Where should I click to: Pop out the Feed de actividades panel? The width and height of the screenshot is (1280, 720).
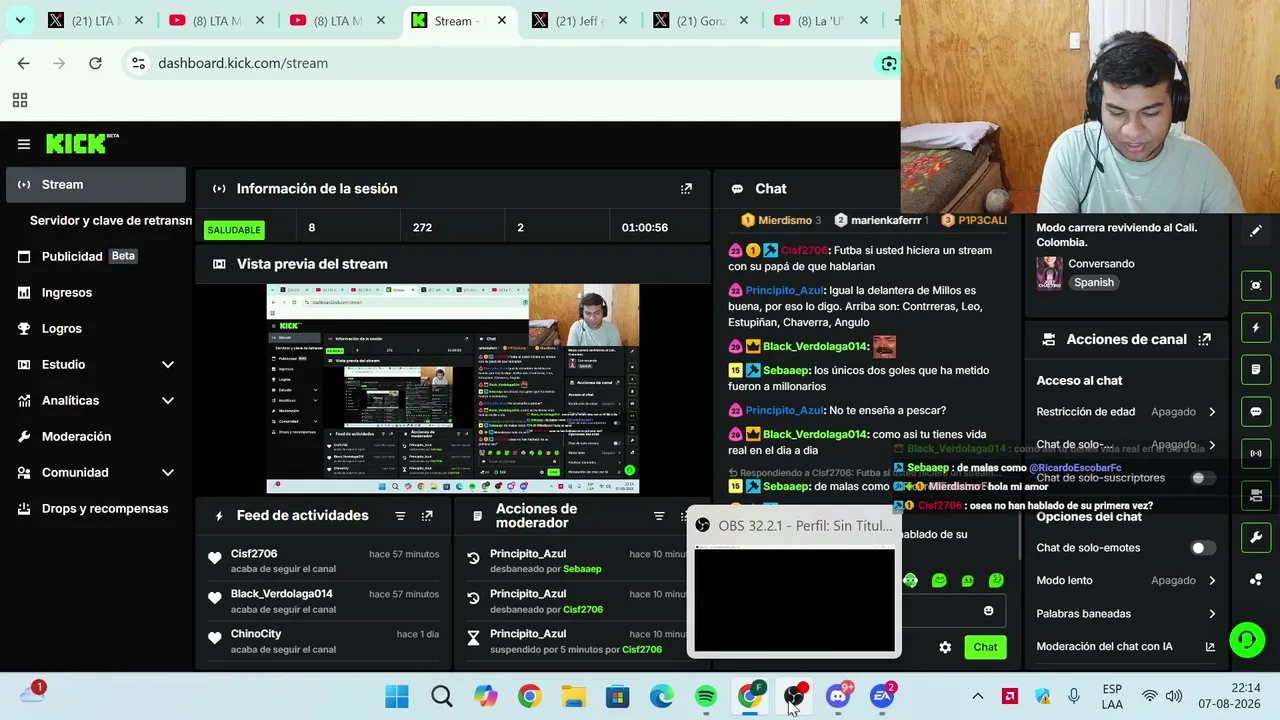click(427, 516)
